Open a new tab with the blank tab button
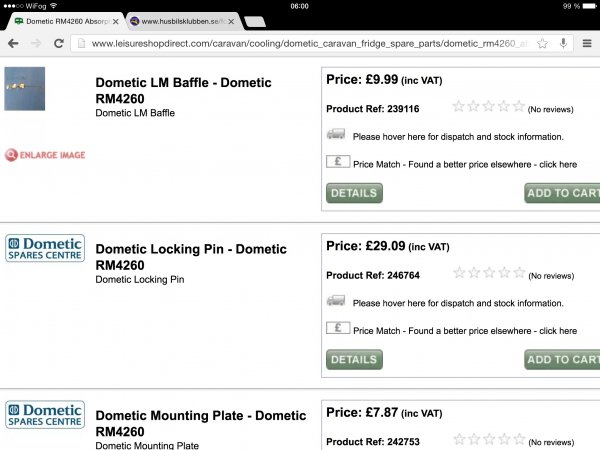Viewport: 600px width, 450px height. [254, 21]
